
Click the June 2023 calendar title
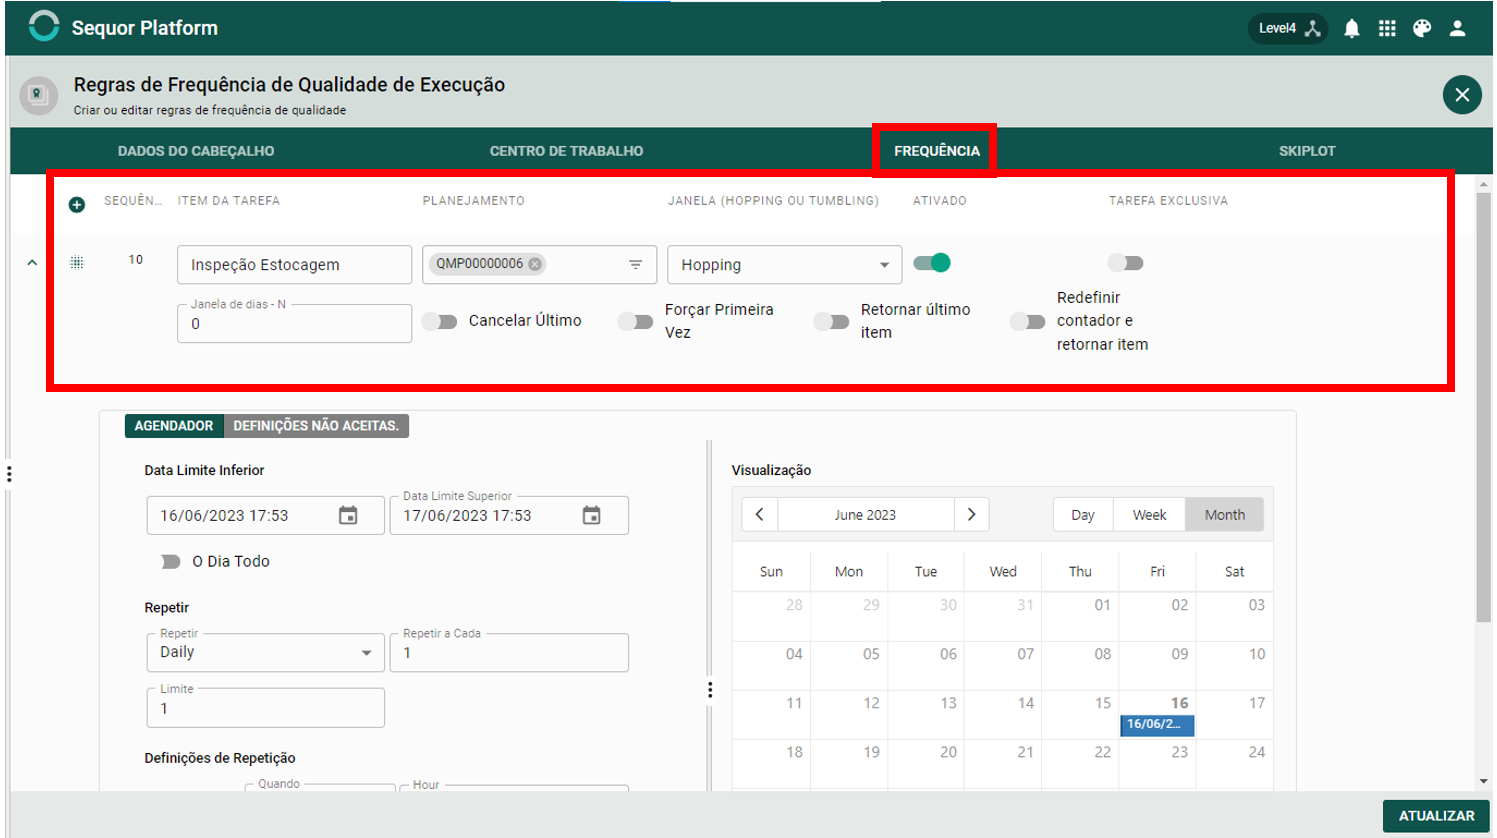(865, 515)
